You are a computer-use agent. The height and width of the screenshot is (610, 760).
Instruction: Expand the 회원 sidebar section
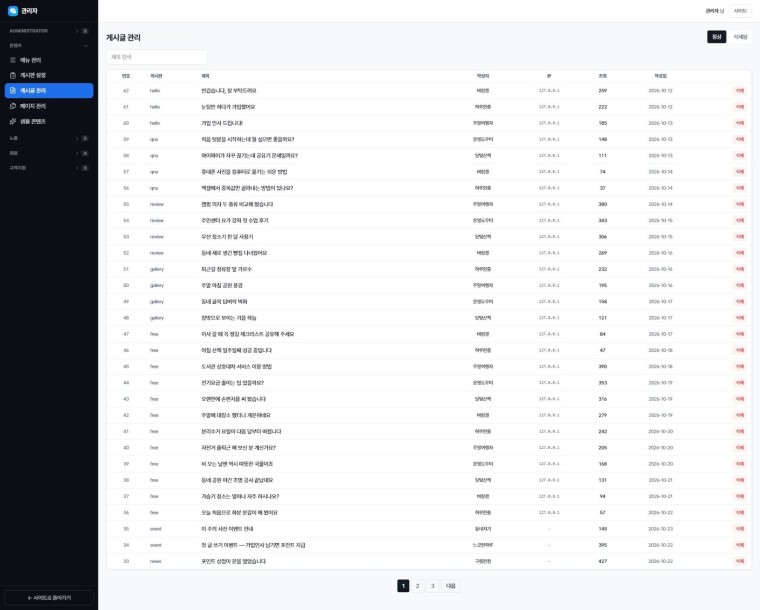tap(49, 153)
